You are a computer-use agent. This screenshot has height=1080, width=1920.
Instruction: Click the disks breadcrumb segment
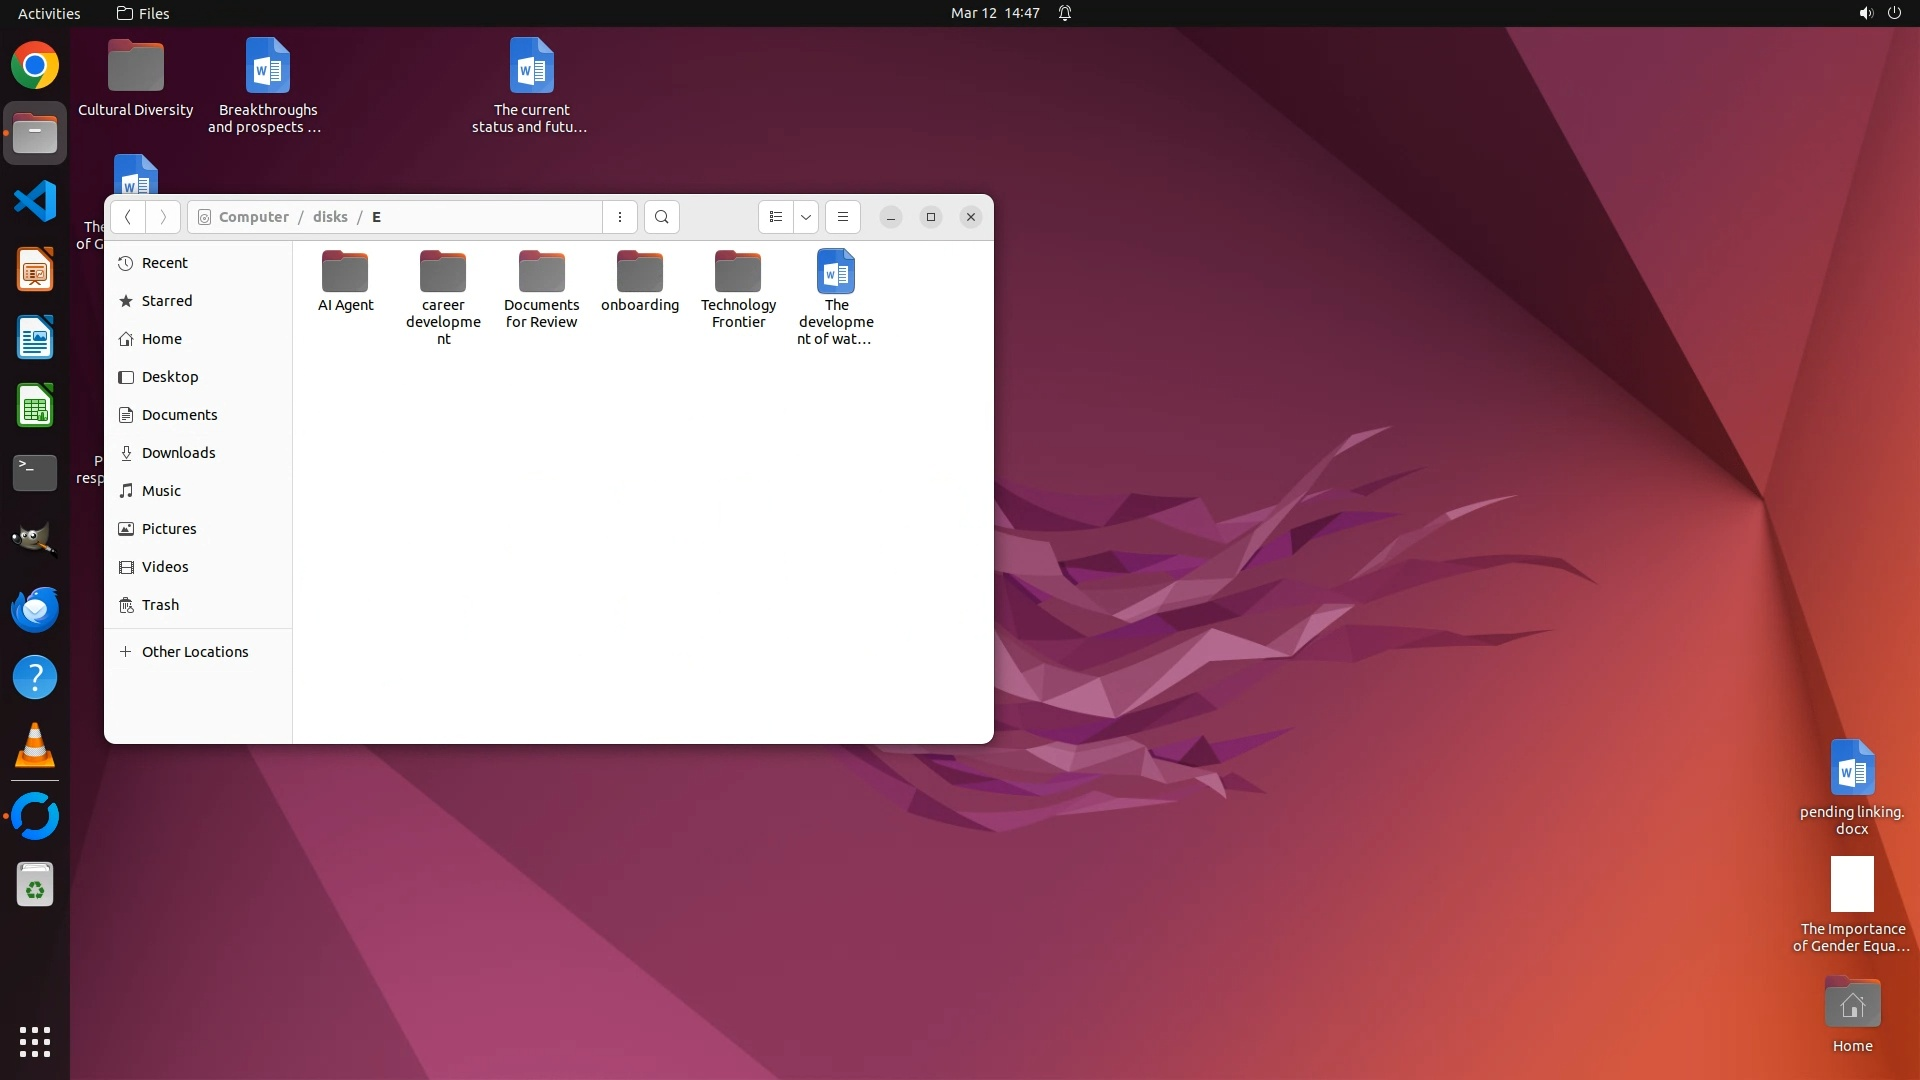point(330,217)
